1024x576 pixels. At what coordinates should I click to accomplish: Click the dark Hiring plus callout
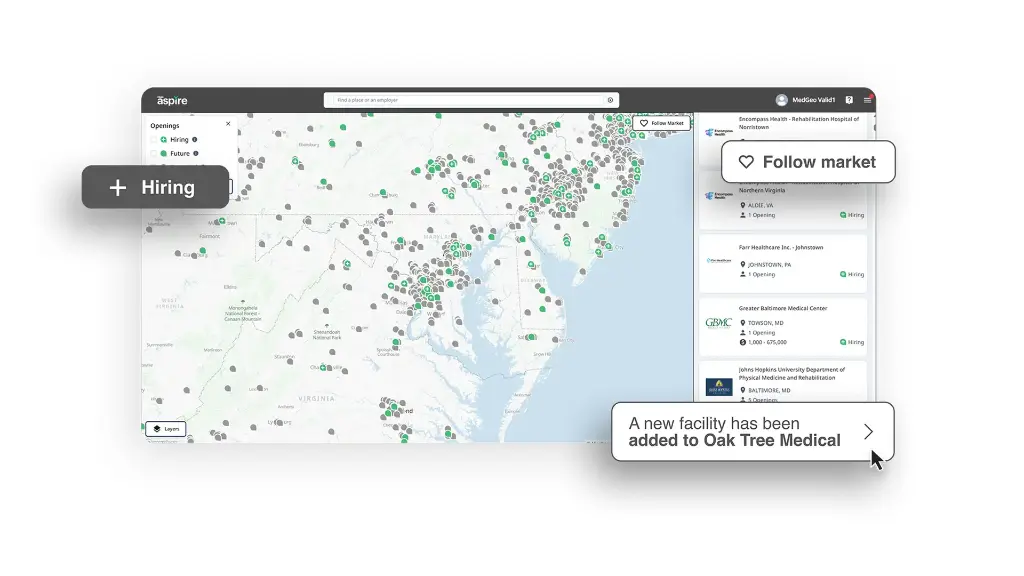coord(155,187)
